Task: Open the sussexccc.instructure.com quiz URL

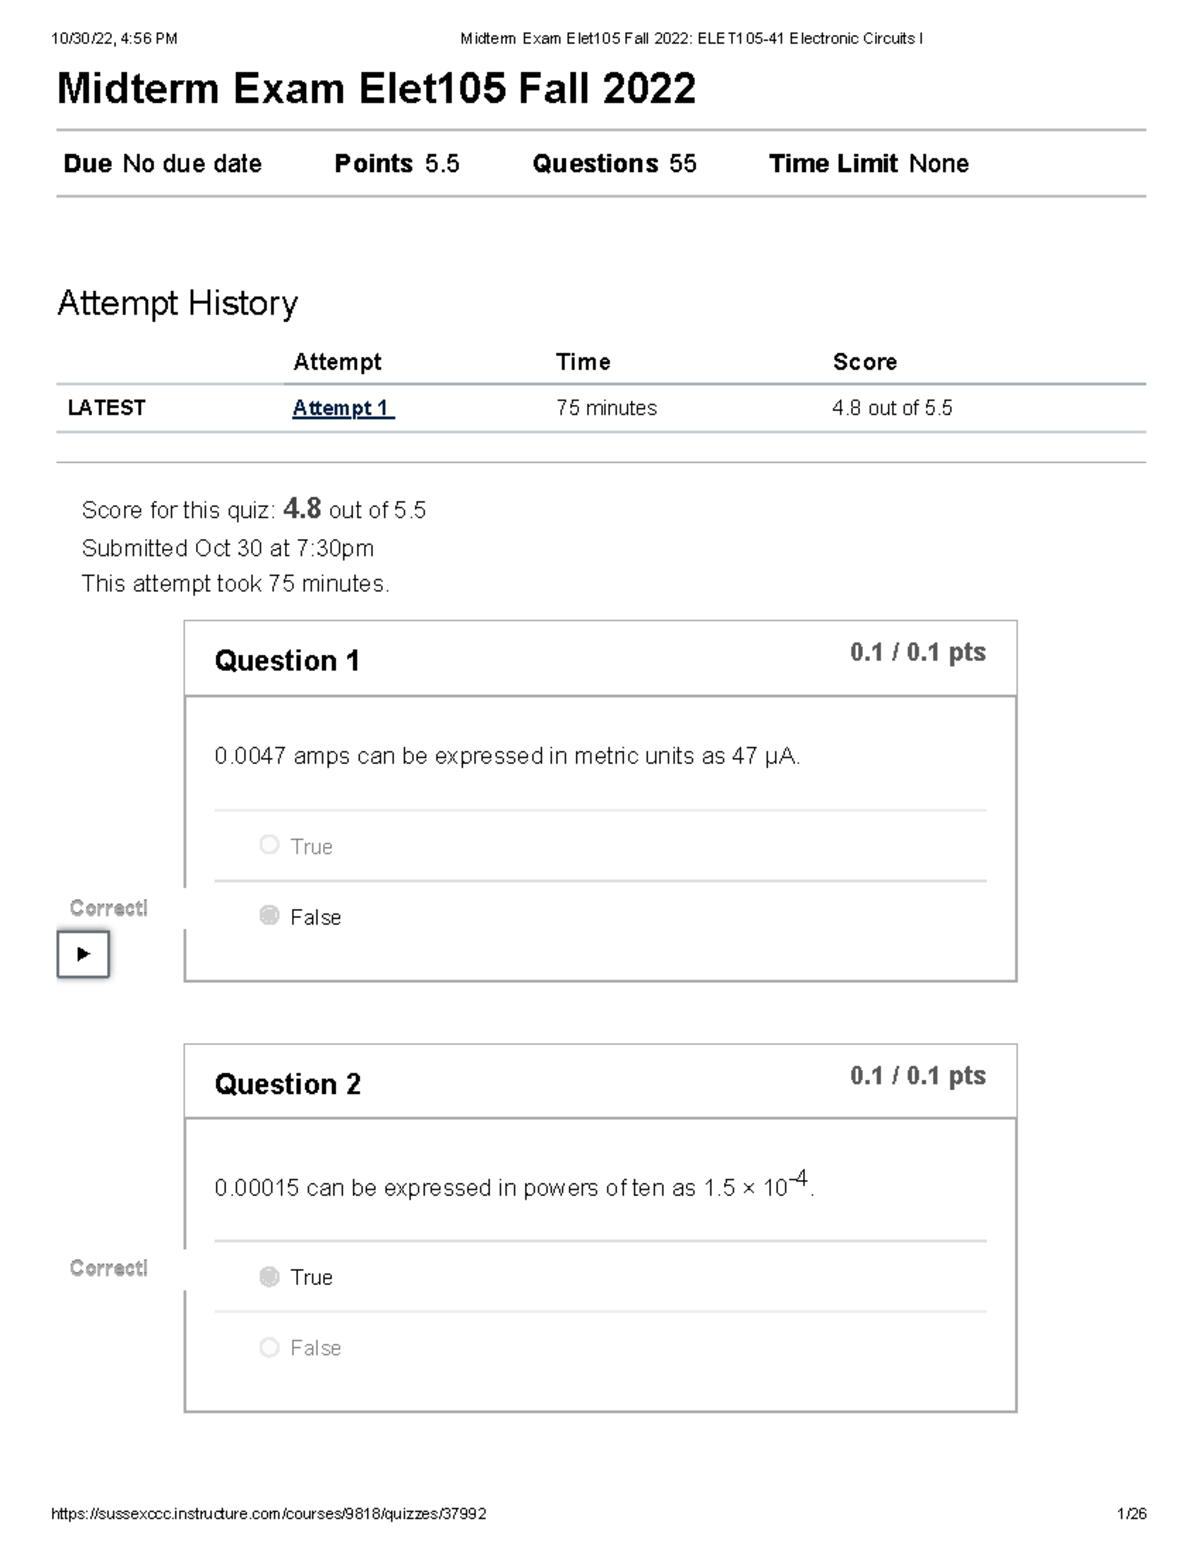Action: 270,1514
